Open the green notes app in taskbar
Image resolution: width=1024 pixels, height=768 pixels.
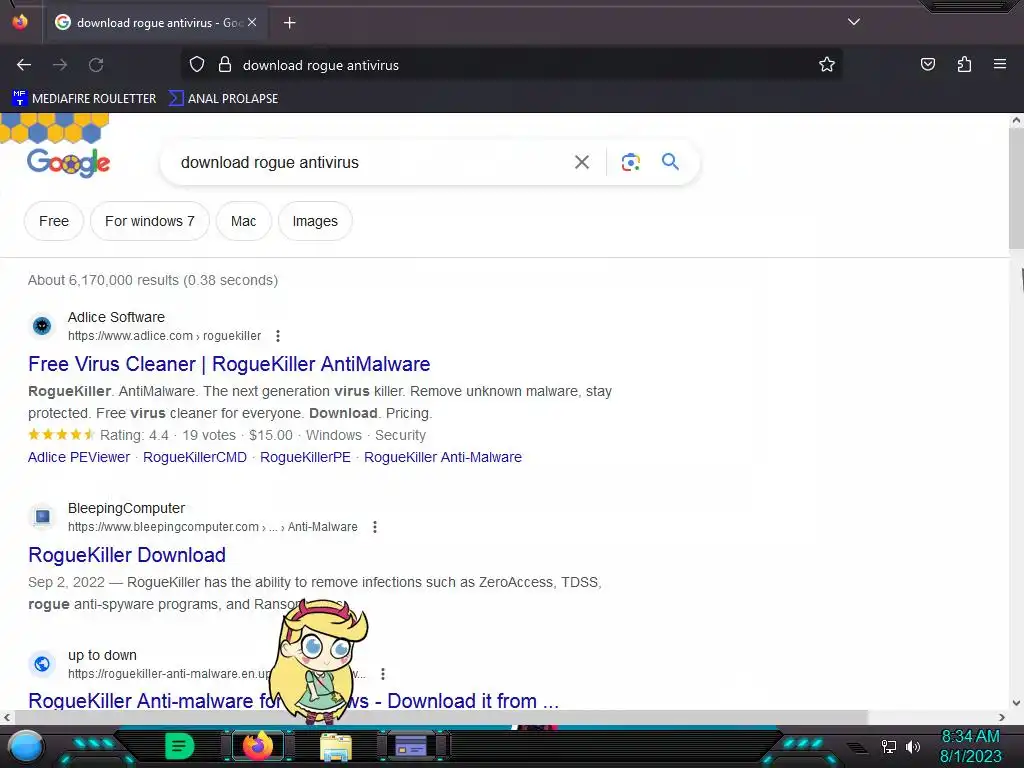point(179,746)
